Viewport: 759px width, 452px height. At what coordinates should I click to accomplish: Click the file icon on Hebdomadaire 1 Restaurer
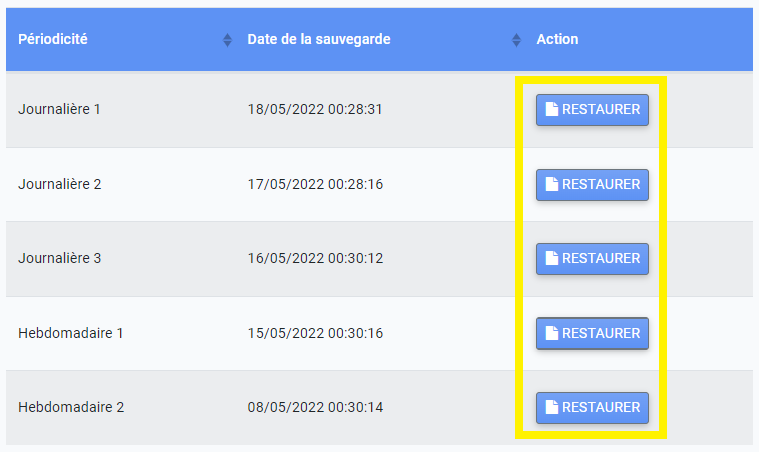(x=552, y=333)
